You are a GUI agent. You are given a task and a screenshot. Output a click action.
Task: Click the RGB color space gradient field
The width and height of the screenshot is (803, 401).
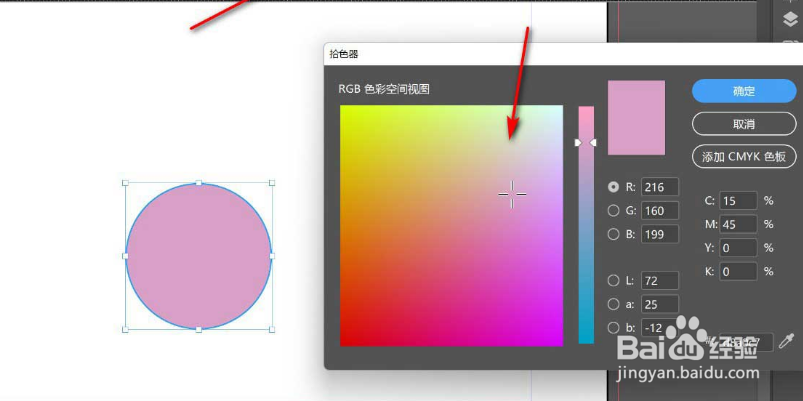tap(451, 225)
